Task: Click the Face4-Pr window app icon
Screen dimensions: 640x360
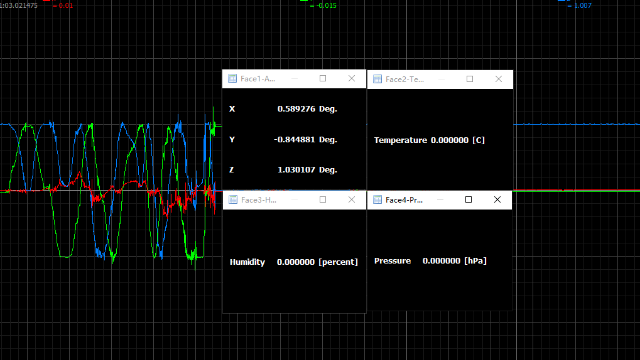Action: coord(378,200)
